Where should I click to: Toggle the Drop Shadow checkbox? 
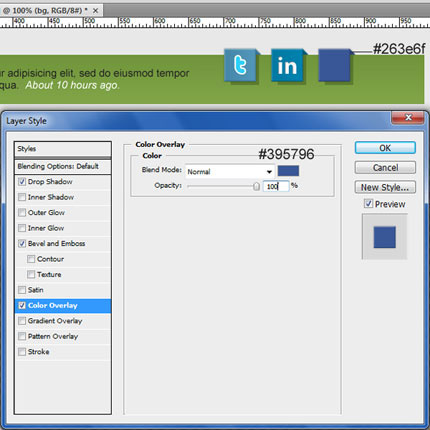[22, 182]
